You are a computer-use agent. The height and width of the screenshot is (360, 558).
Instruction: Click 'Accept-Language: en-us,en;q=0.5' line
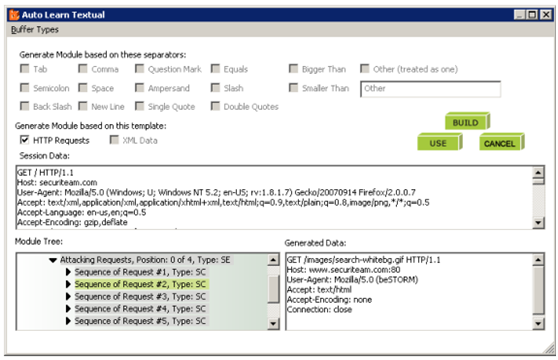pos(81,212)
